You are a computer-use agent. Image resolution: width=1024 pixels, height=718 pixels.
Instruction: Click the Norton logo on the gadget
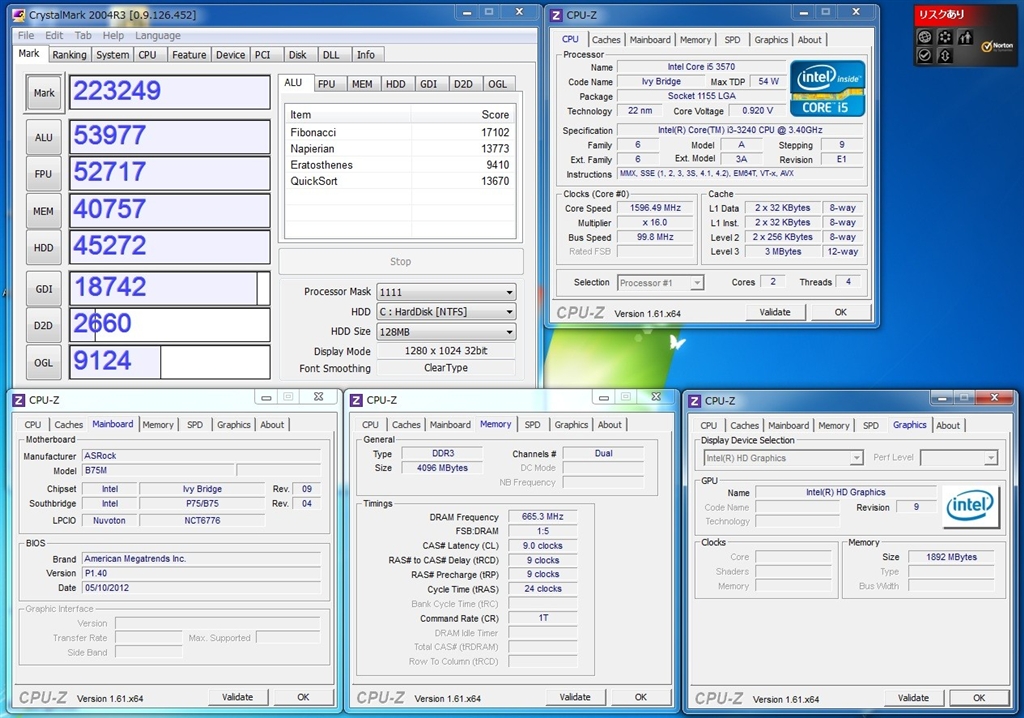[997, 46]
